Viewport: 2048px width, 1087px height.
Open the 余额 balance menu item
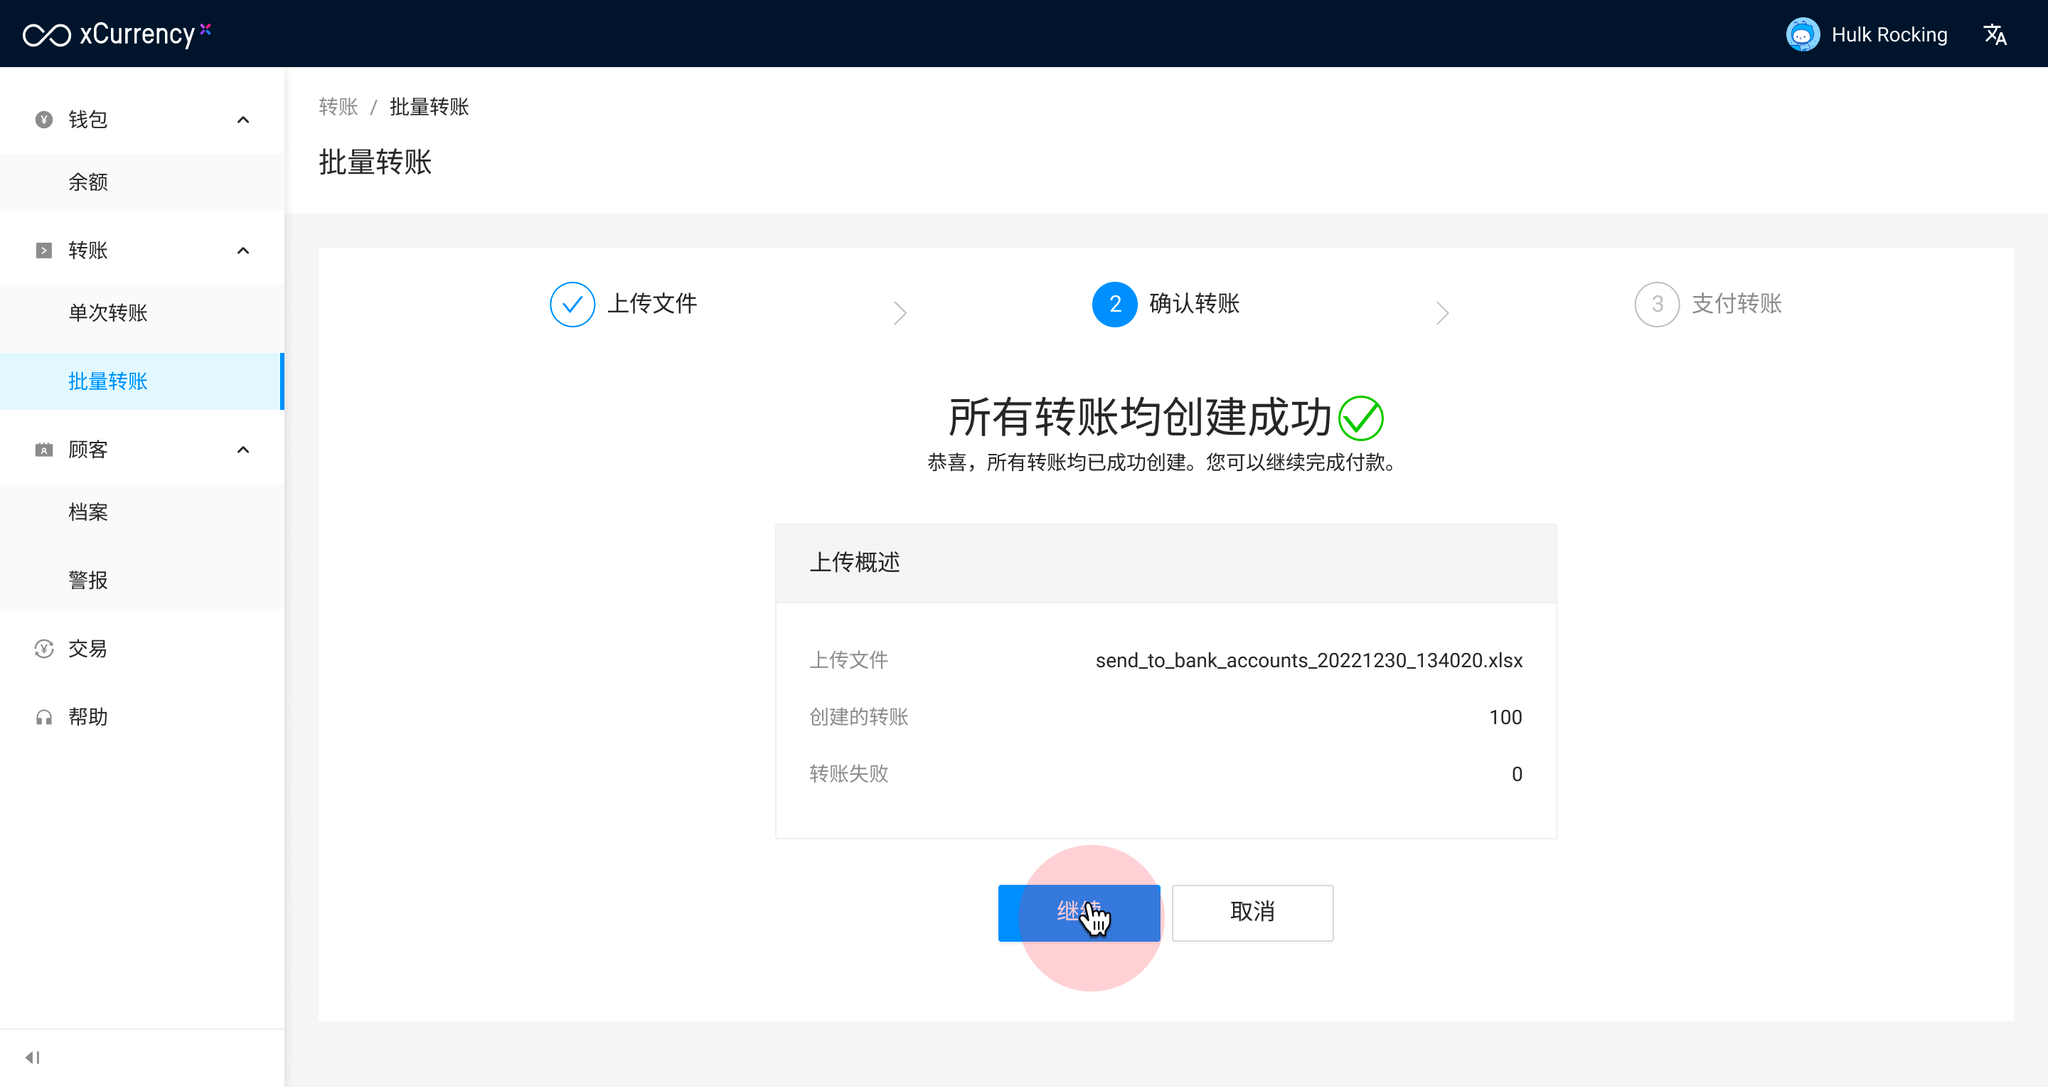point(88,182)
